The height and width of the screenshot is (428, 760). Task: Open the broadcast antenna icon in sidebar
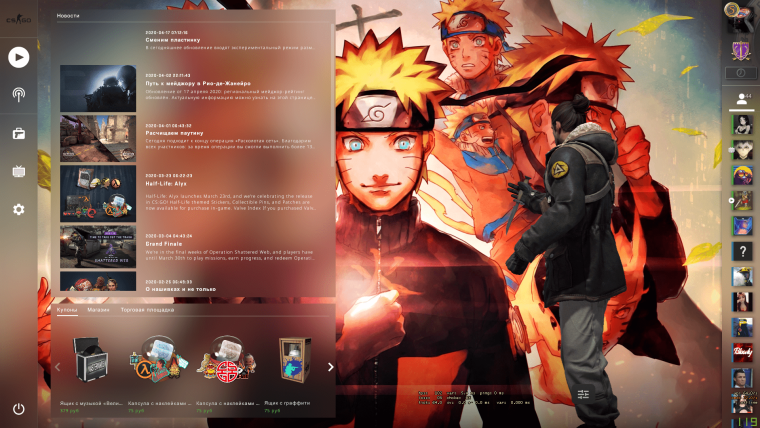(x=18, y=95)
